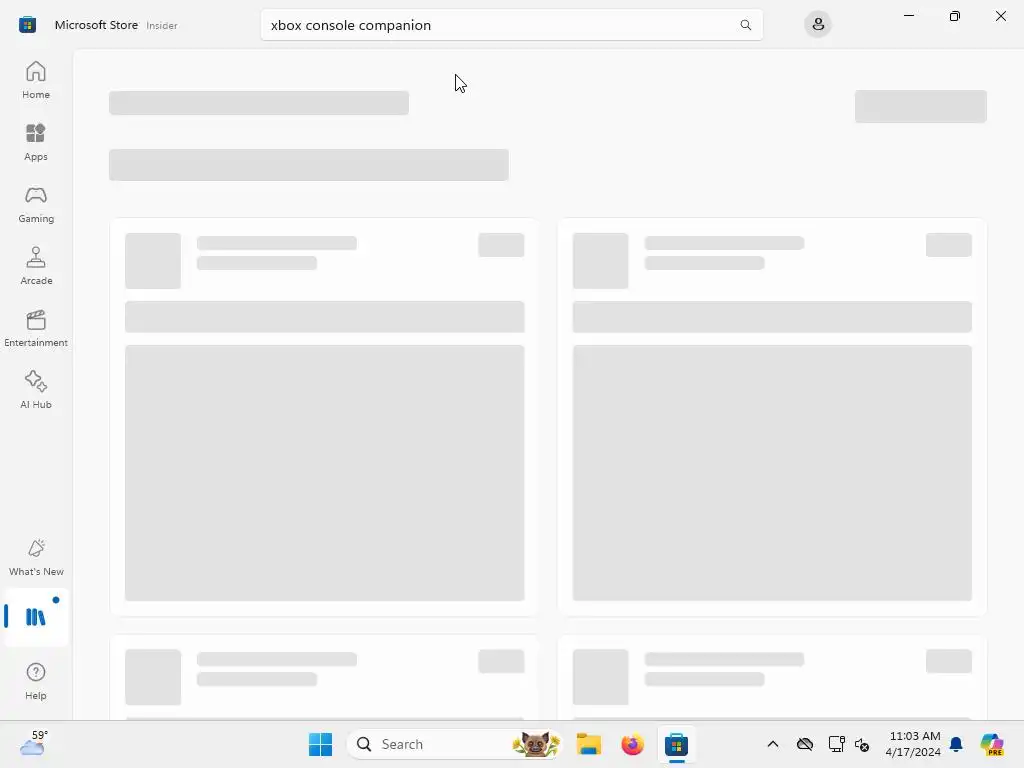
Task: Click the Microsoft Store title text
Action: pyautogui.click(x=96, y=25)
